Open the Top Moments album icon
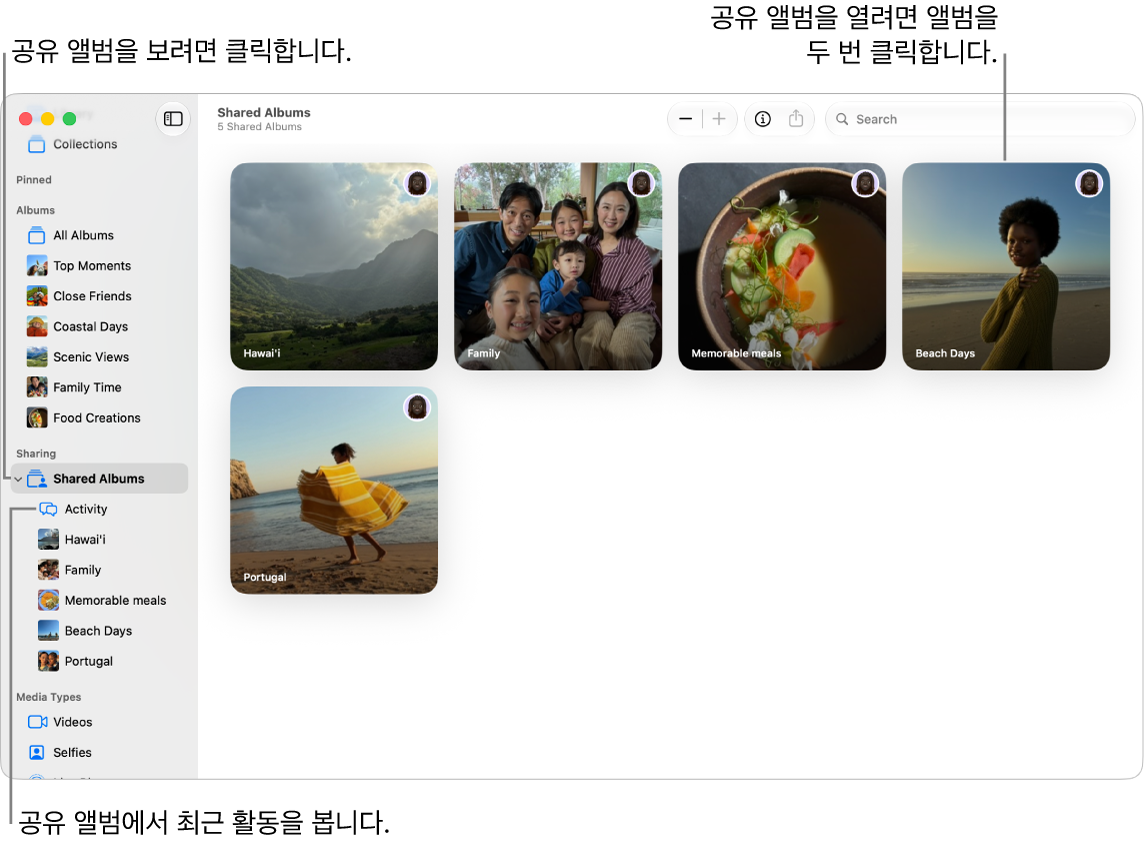Image resolution: width=1146 pixels, height=843 pixels. [x=37, y=265]
